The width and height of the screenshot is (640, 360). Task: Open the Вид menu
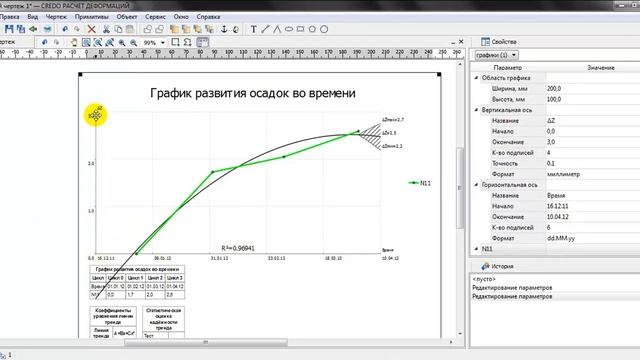pyautogui.click(x=33, y=17)
